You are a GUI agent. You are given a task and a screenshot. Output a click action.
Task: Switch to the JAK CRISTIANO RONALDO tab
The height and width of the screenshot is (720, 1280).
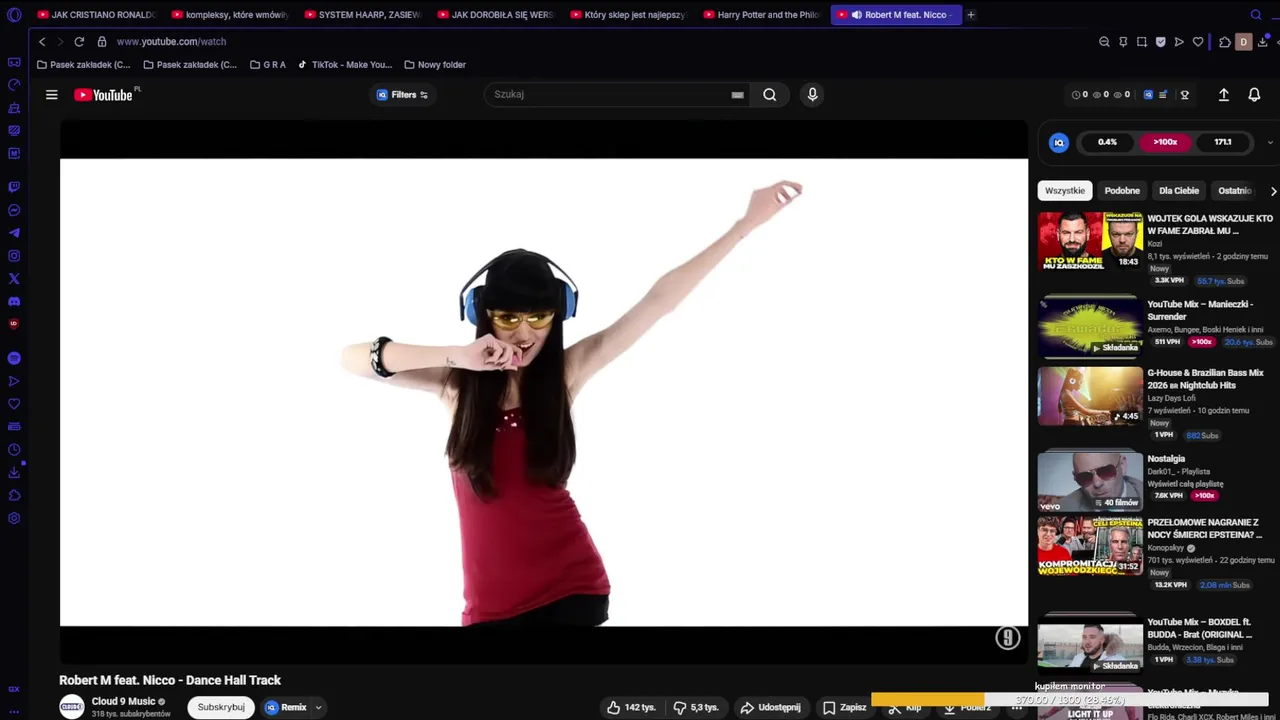[96, 15]
